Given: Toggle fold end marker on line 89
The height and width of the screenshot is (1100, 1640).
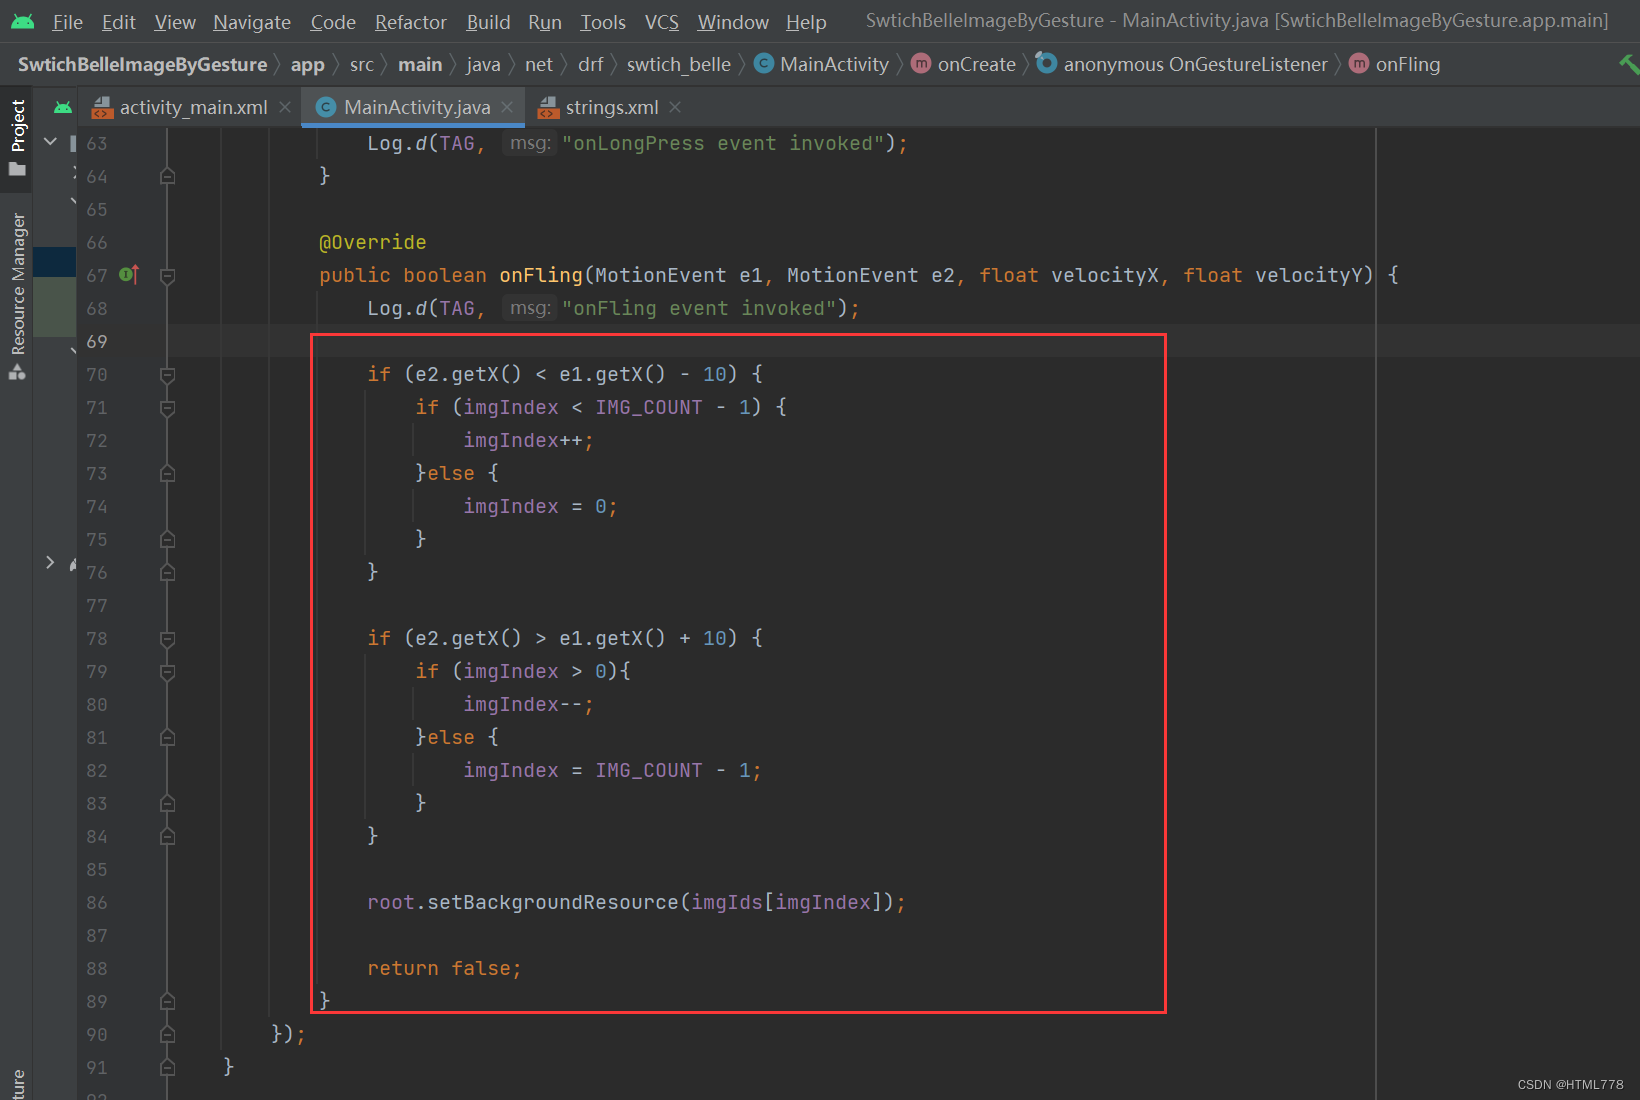Looking at the screenshot, I should point(168,1002).
